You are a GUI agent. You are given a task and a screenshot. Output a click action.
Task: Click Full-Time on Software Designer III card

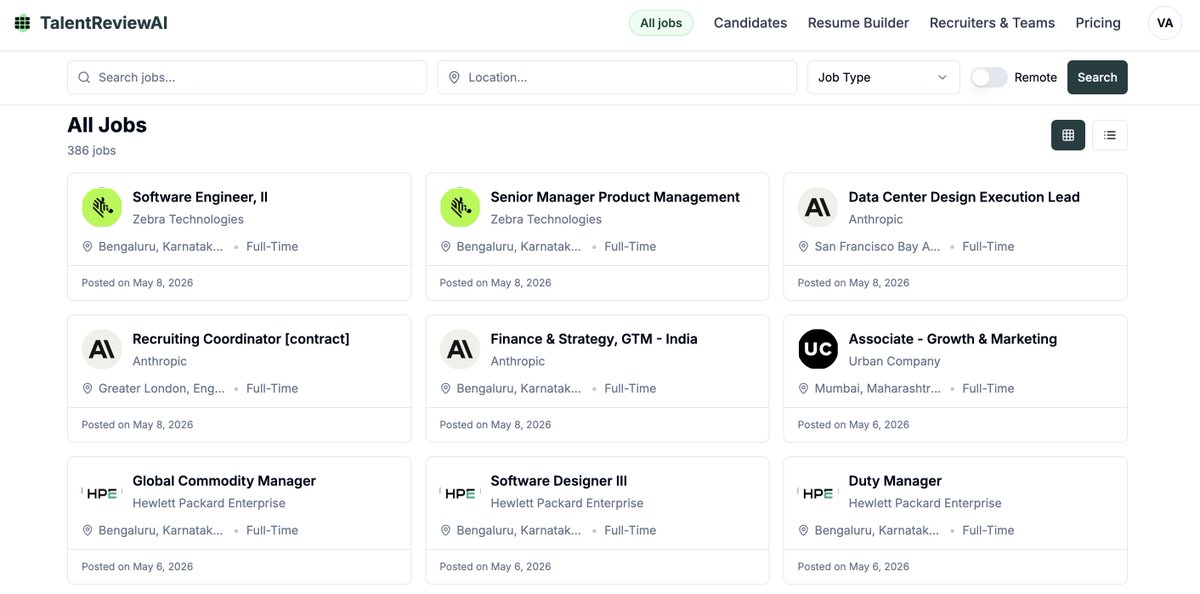[630, 530]
